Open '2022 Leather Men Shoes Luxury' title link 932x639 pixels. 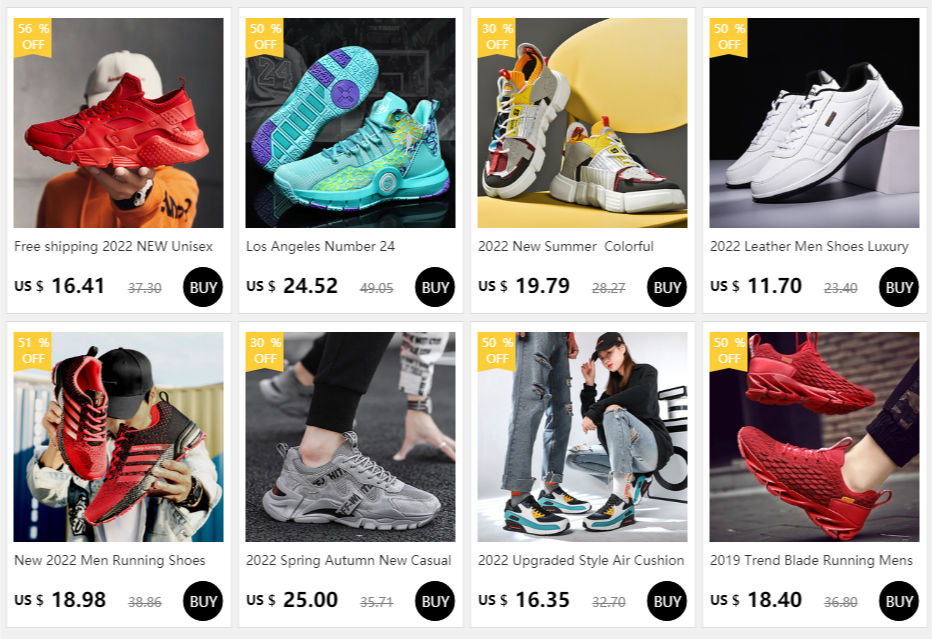(x=809, y=246)
